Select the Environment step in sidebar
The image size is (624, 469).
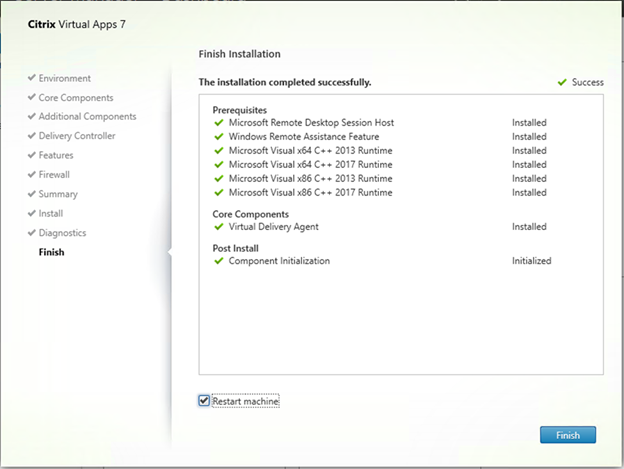tap(64, 78)
